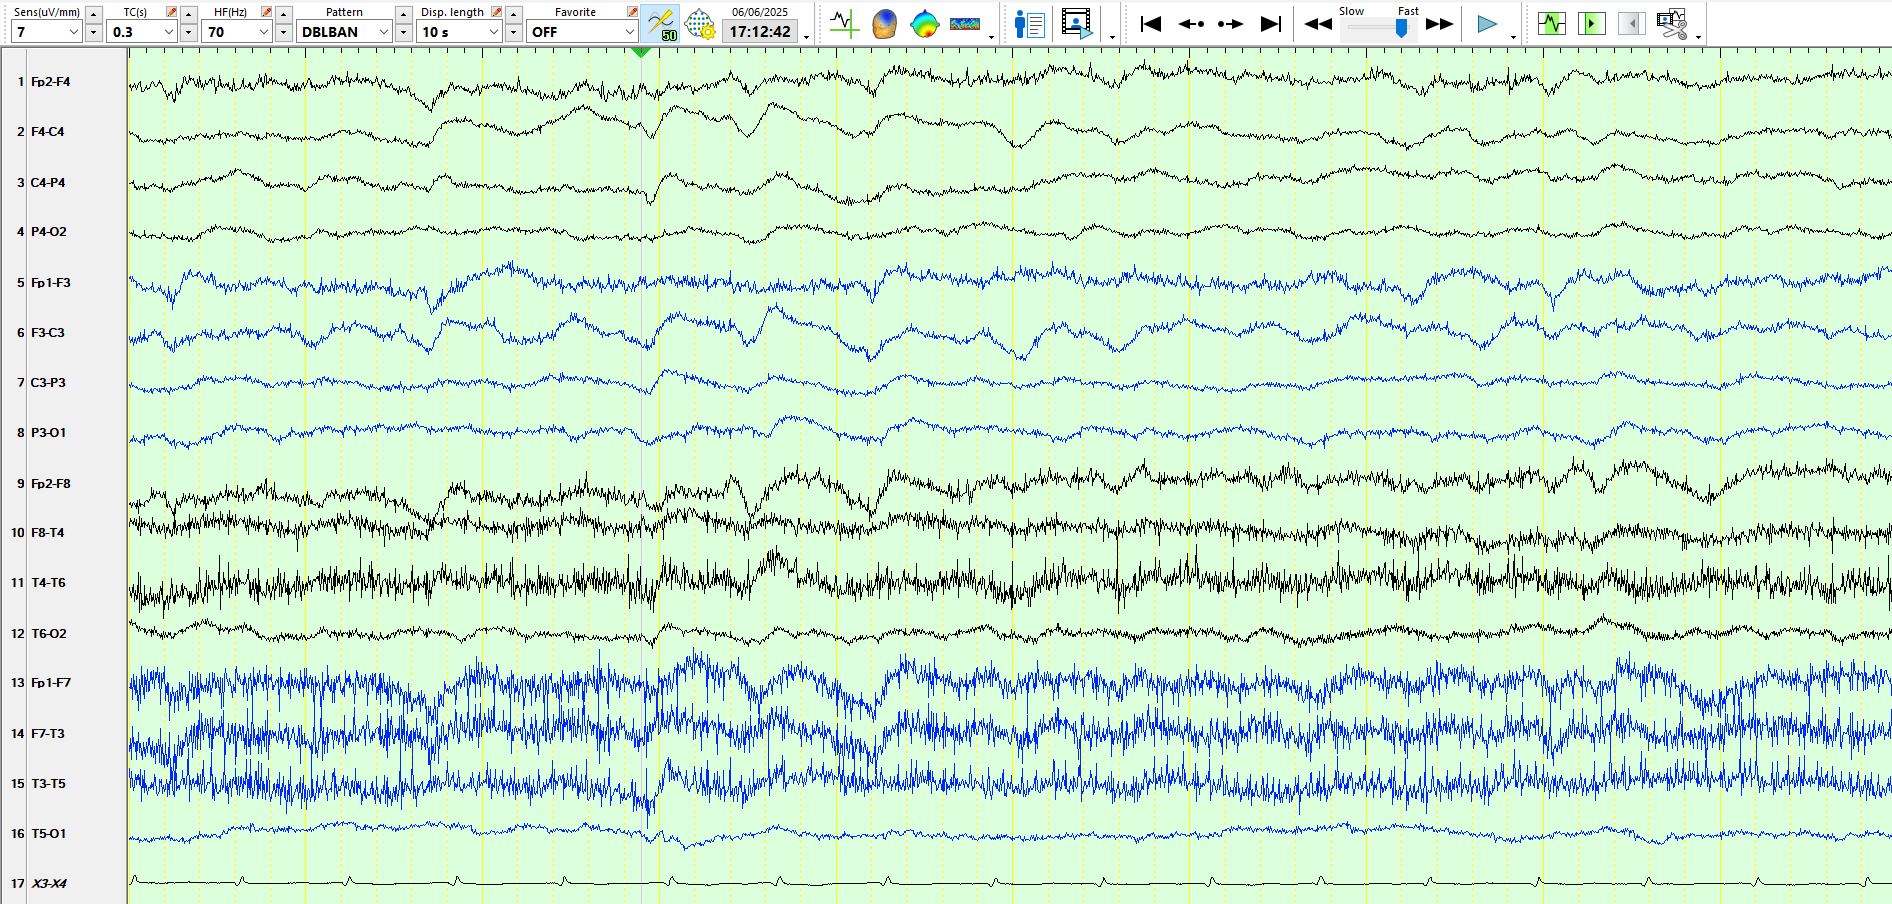Click the 17:12:42 time display
The image size is (1892, 904).
(x=760, y=32)
